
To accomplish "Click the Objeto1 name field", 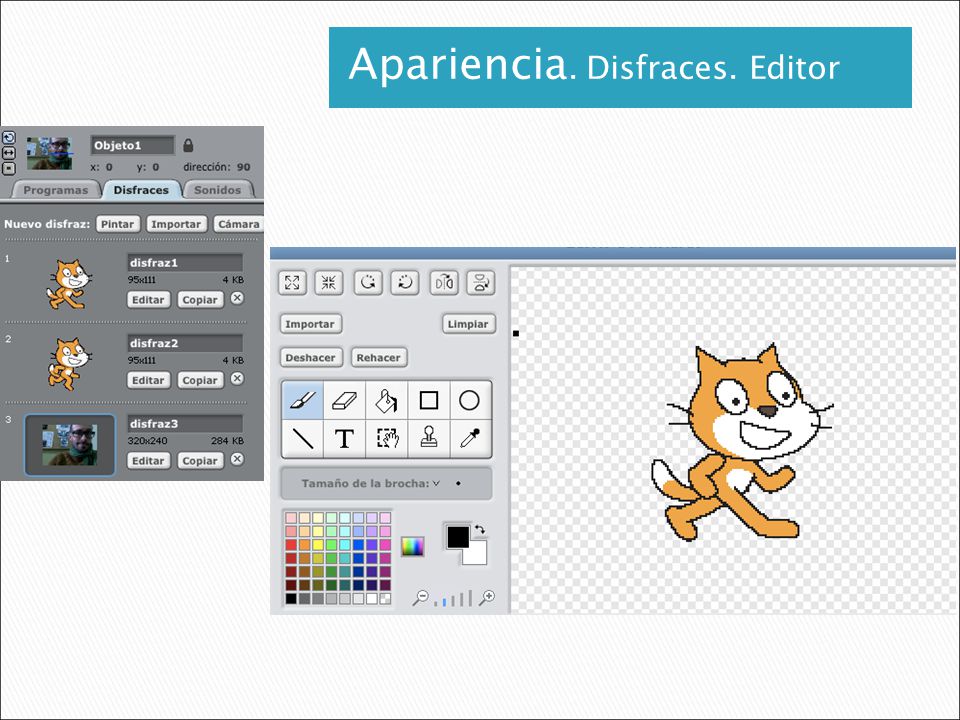I will (133, 145).
